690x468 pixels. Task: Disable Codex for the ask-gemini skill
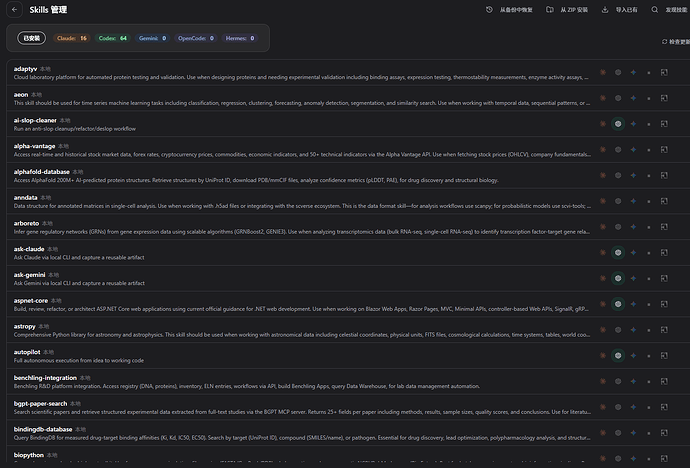(618, 278)
